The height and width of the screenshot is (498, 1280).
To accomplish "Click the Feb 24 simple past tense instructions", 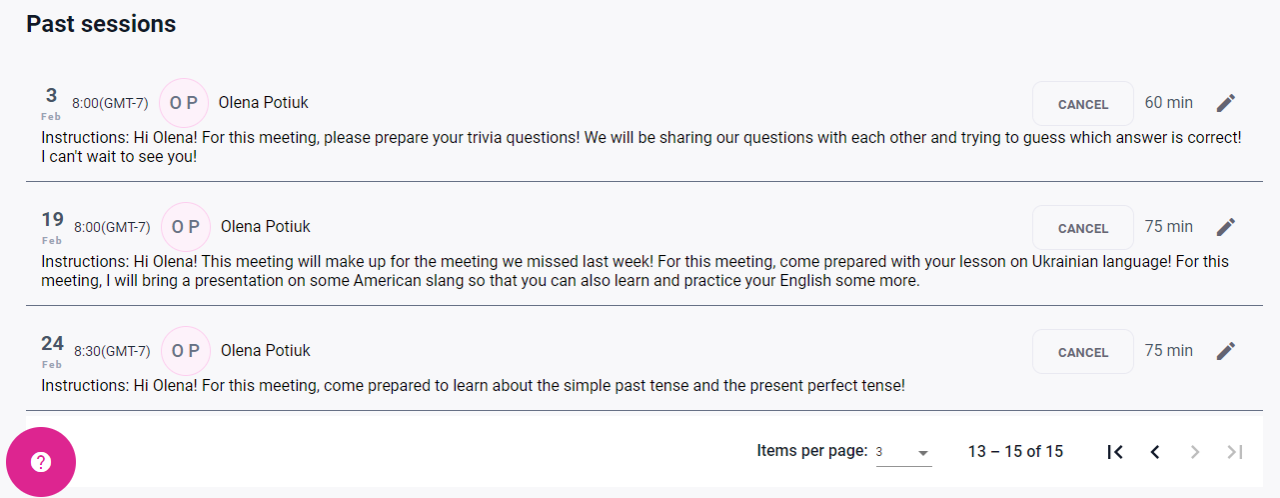I will (x=473, y=385).
